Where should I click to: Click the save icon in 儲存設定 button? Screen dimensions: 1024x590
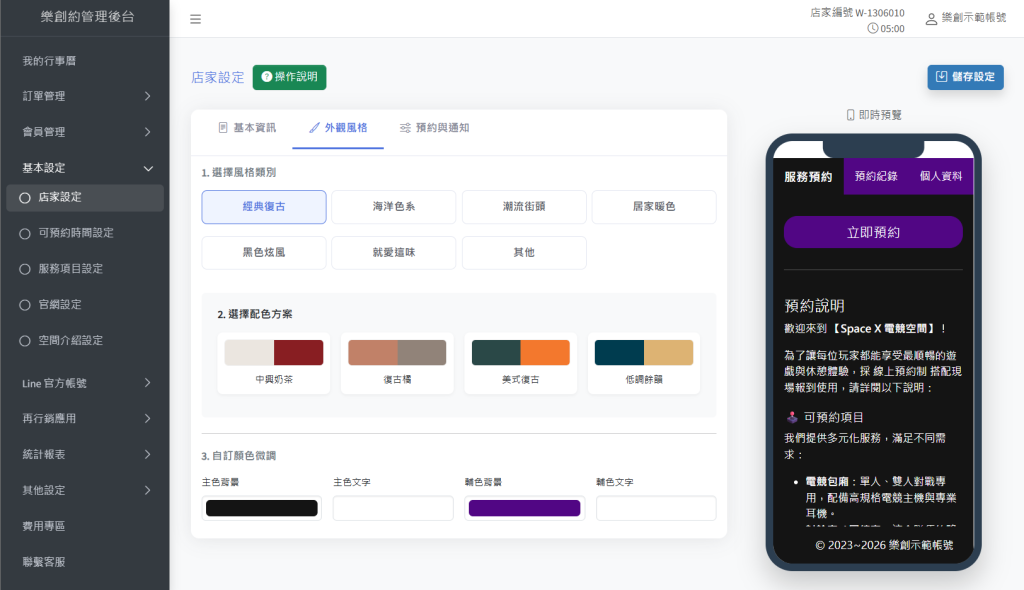(941, 77)
